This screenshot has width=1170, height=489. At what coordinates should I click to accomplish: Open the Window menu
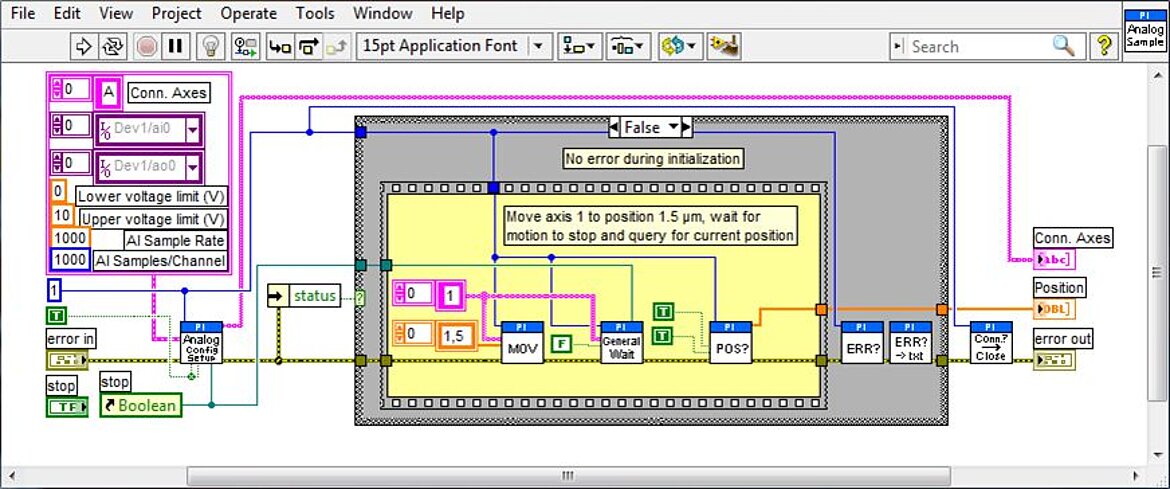[x=383, y=13]
